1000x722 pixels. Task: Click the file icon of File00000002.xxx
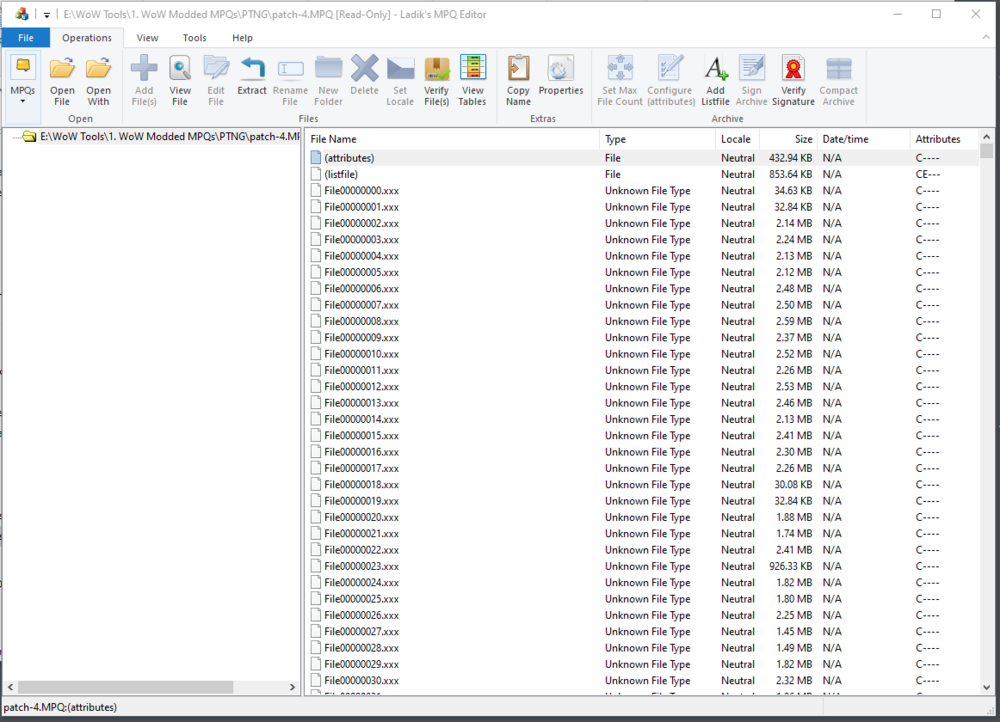[316, 223]
